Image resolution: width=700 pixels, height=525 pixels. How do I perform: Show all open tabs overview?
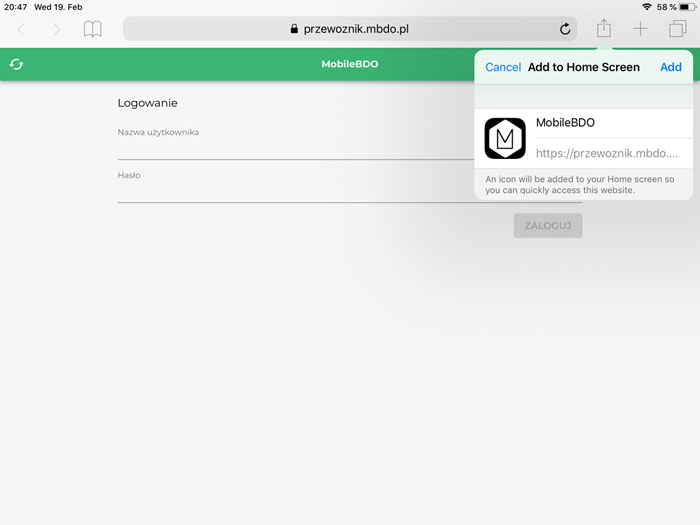tap(677, 29)
